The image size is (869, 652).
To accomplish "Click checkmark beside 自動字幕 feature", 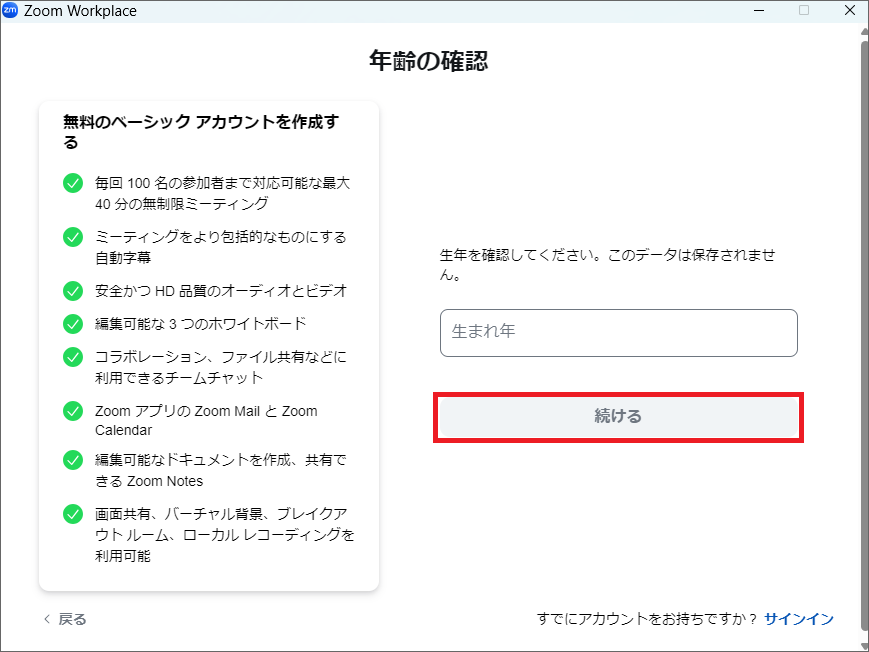I will coord(73,237).
